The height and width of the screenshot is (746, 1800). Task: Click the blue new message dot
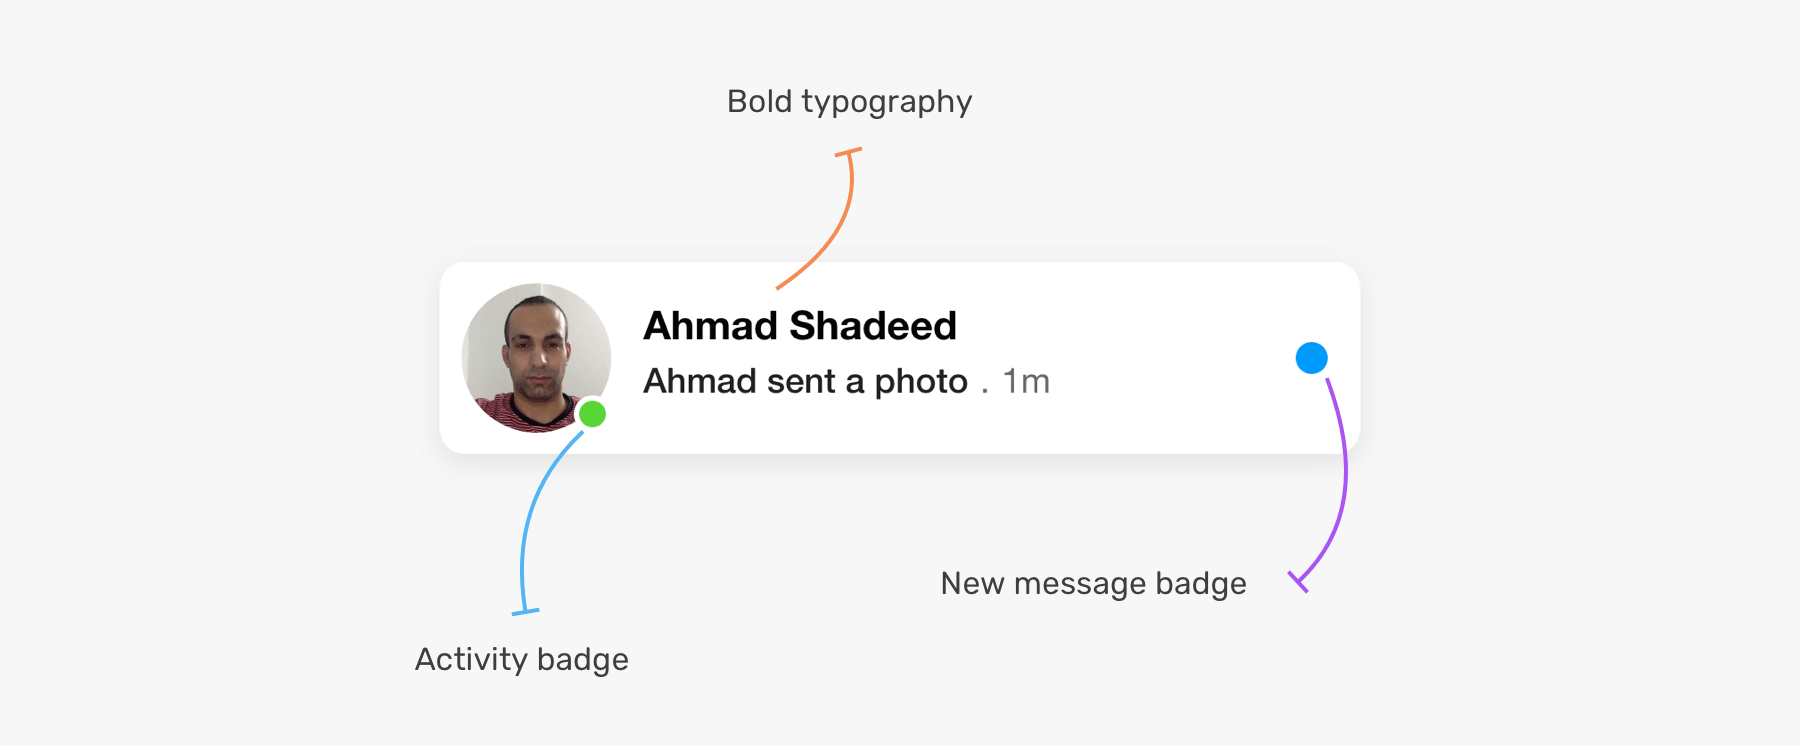pos(1311,358)
